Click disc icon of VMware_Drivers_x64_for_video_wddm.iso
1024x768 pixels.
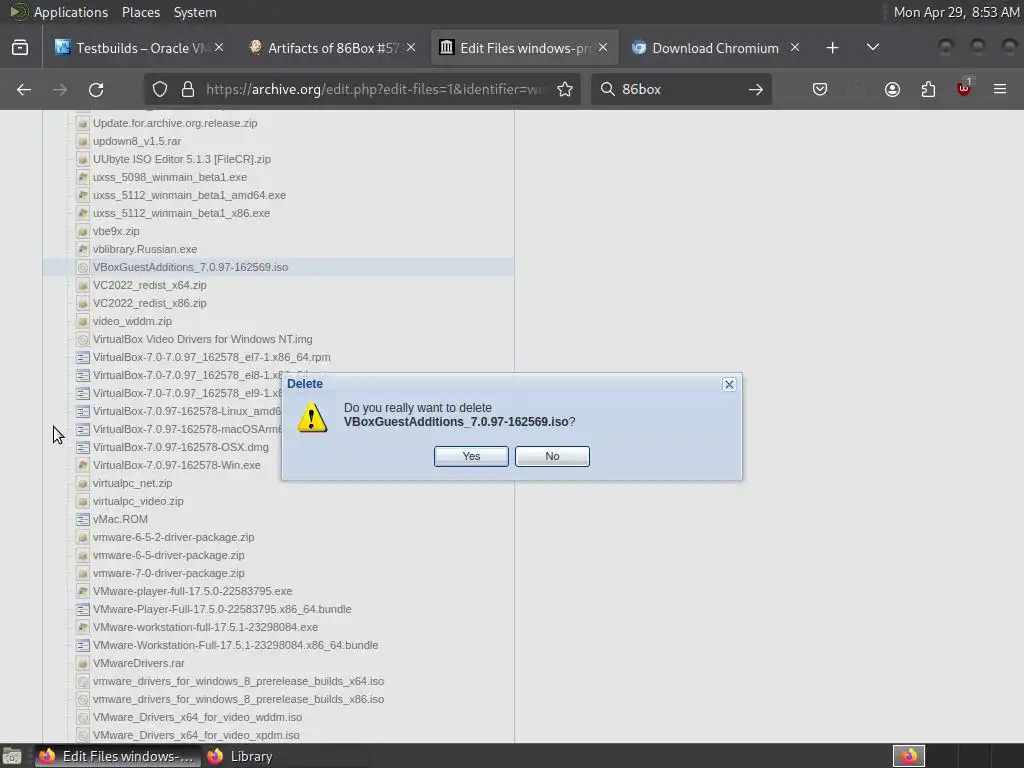(82, 717)
